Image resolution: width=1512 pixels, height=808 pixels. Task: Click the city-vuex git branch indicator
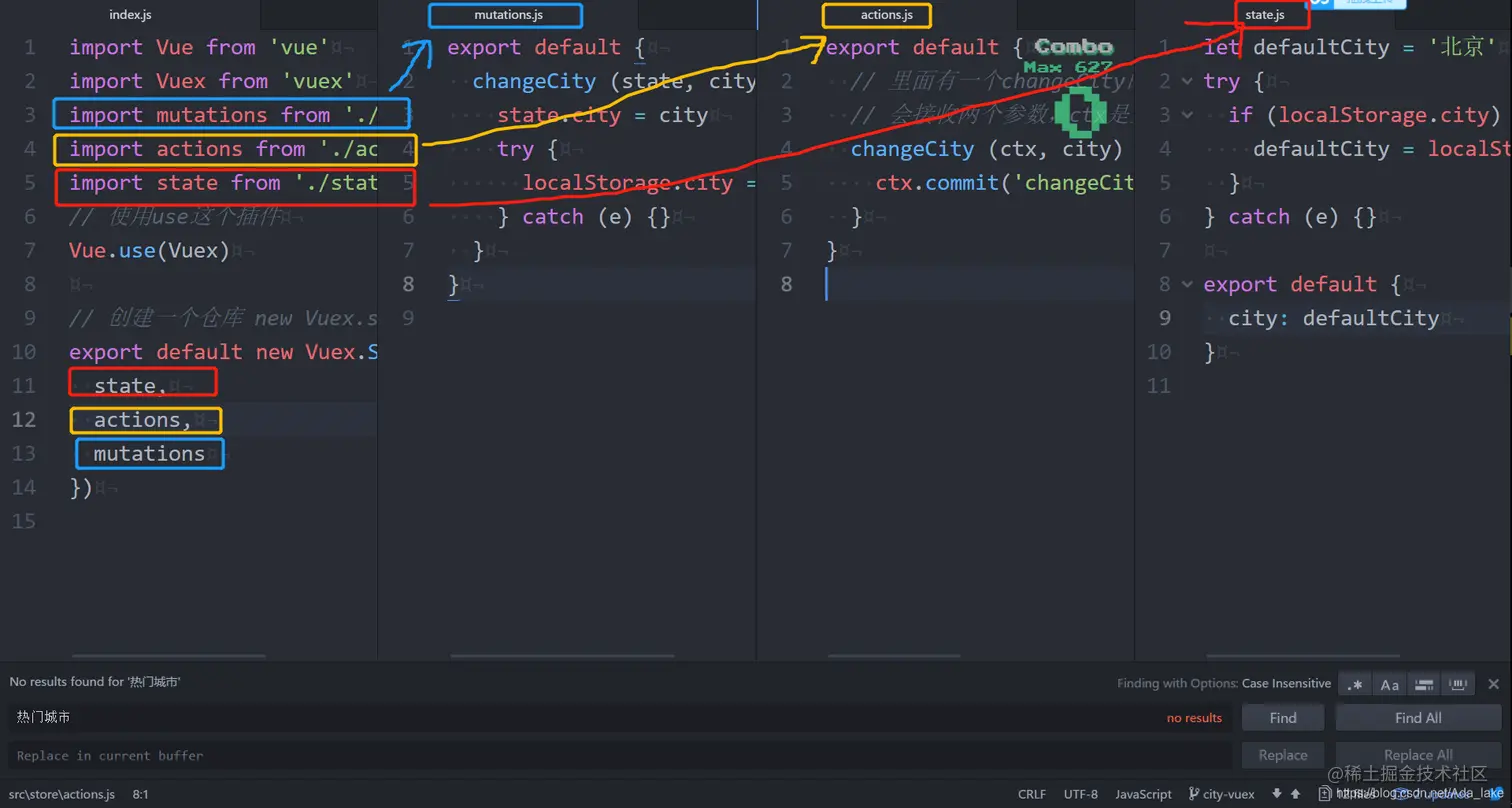coord(1221,794)
